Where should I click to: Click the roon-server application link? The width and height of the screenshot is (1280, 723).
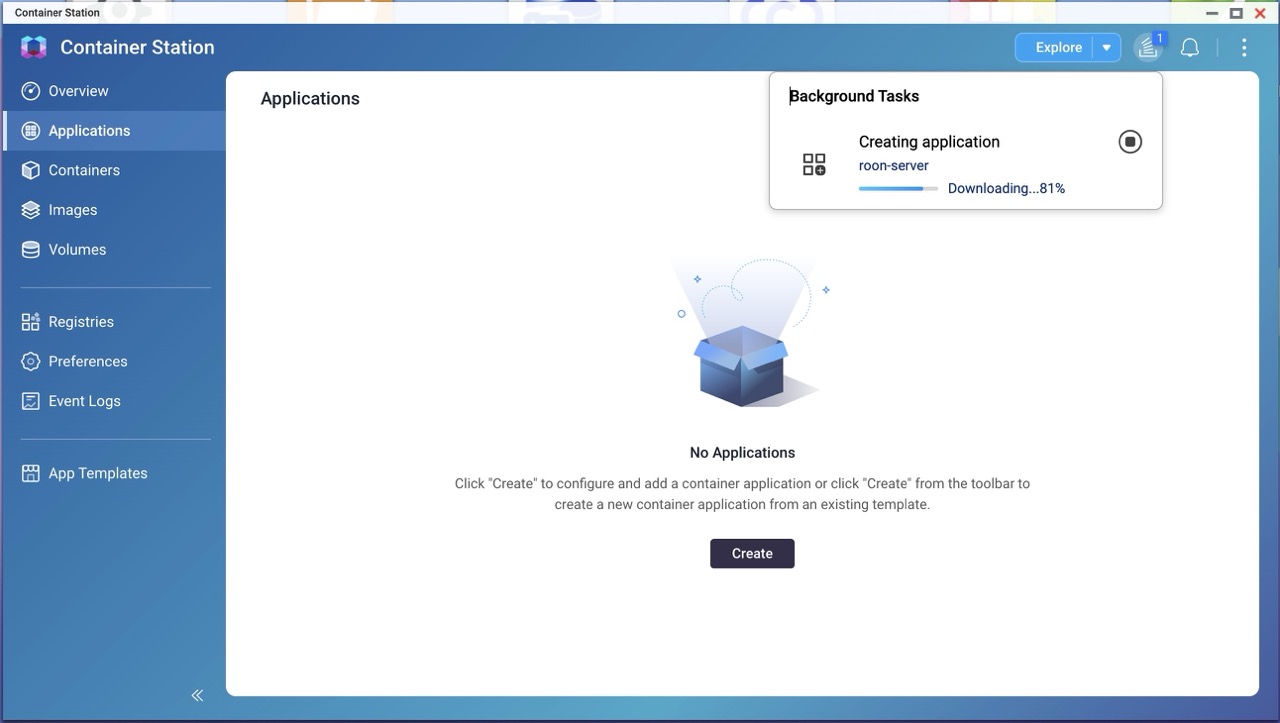[893, 166]
